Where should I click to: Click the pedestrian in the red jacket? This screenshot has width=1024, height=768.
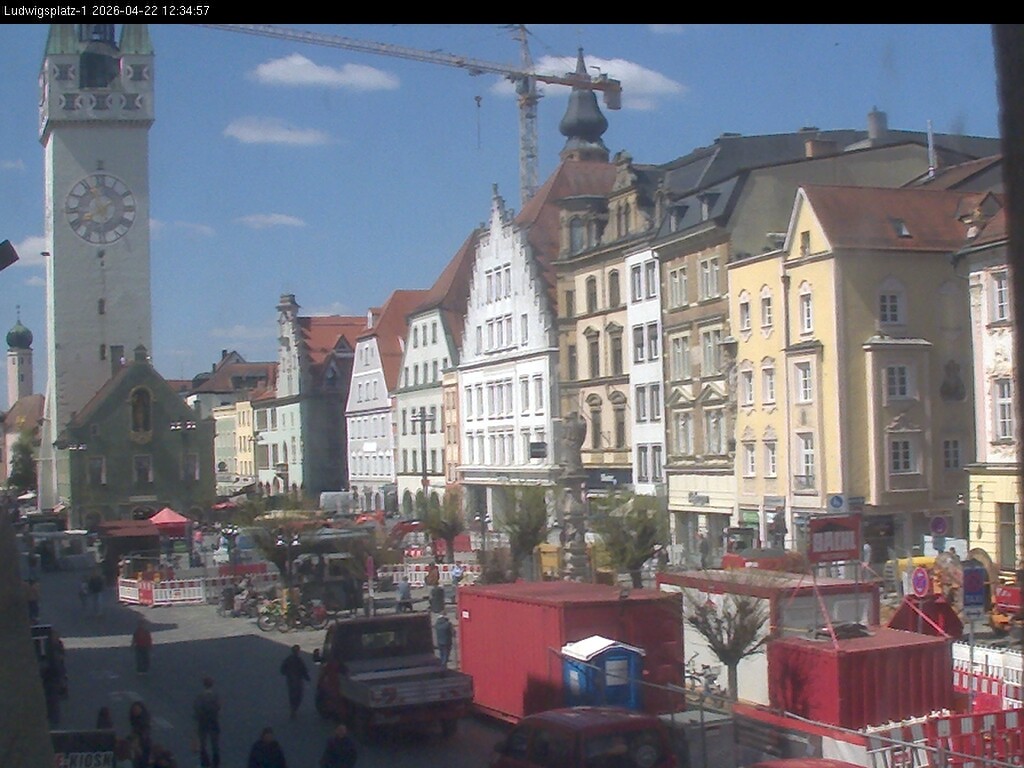[141, 637]
